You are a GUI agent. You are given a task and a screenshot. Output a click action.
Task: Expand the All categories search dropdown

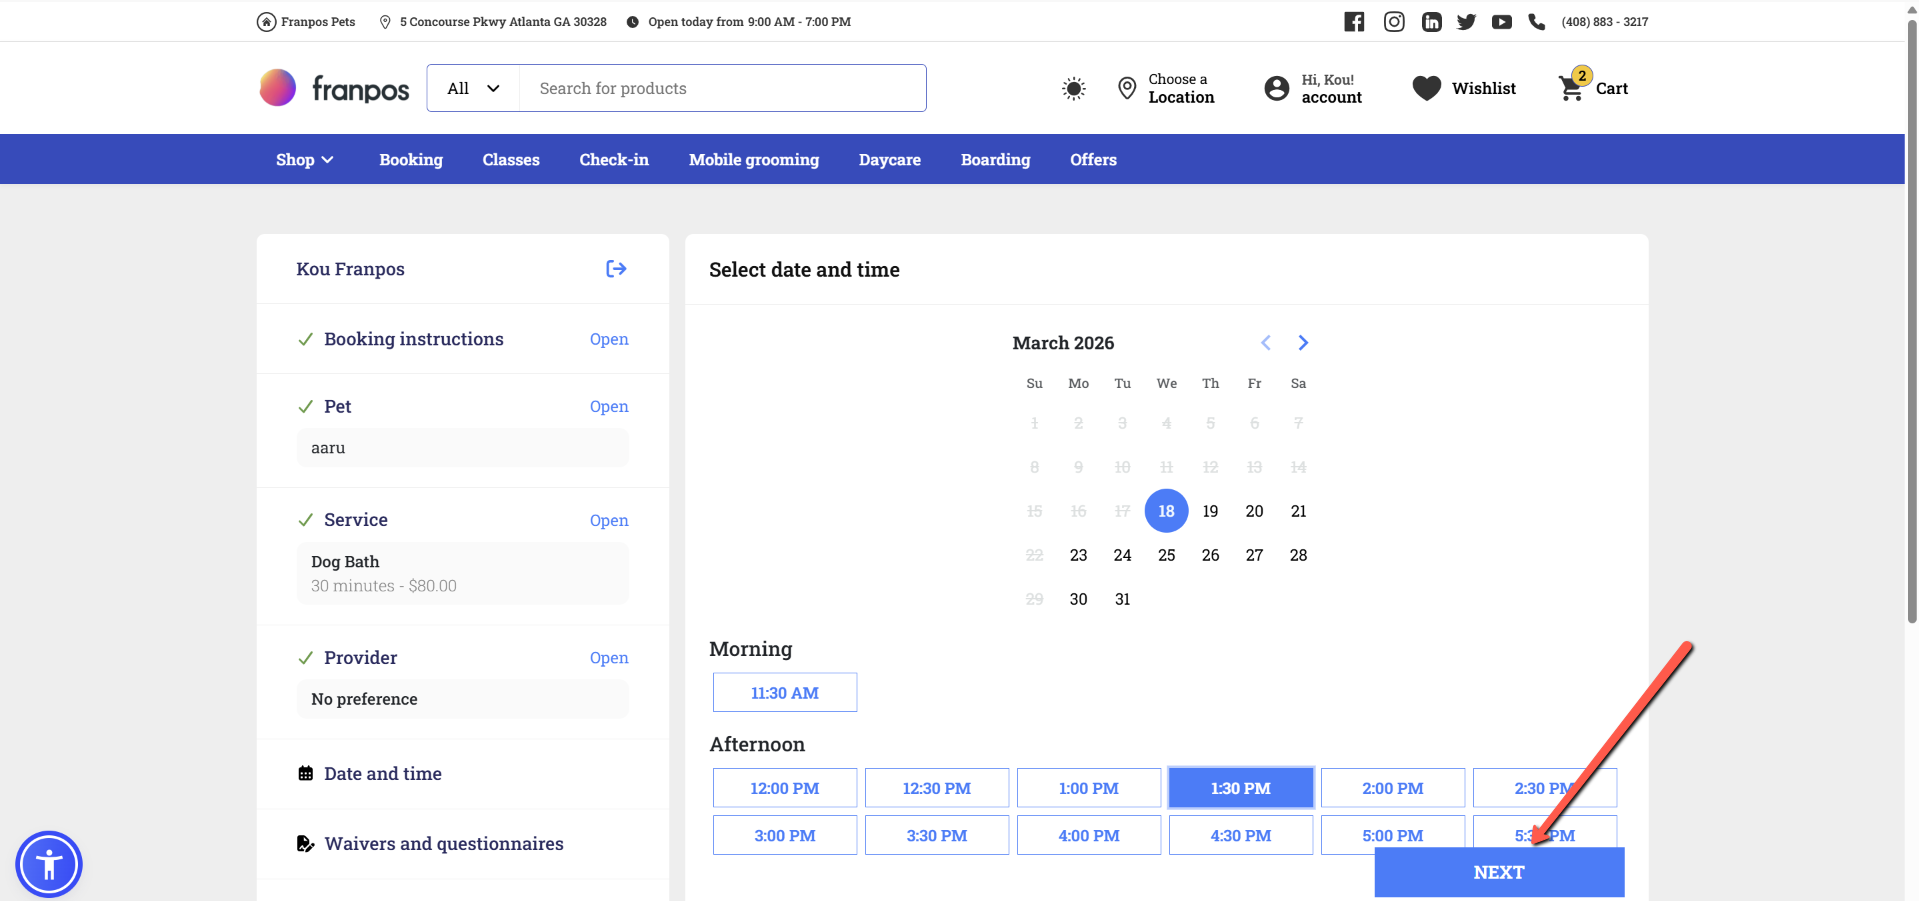point(473,89)
